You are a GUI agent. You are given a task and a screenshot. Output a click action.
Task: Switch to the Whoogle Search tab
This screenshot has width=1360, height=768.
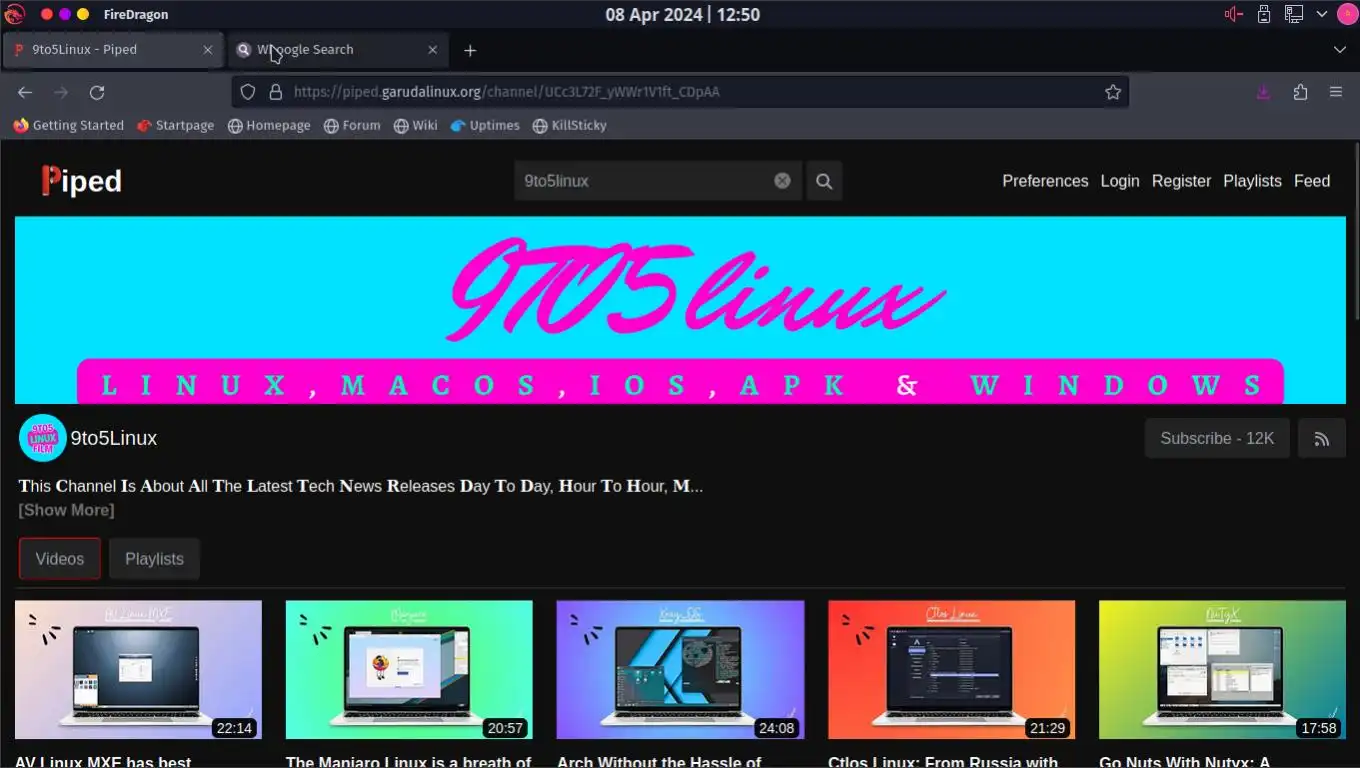(x=337, y=49)
